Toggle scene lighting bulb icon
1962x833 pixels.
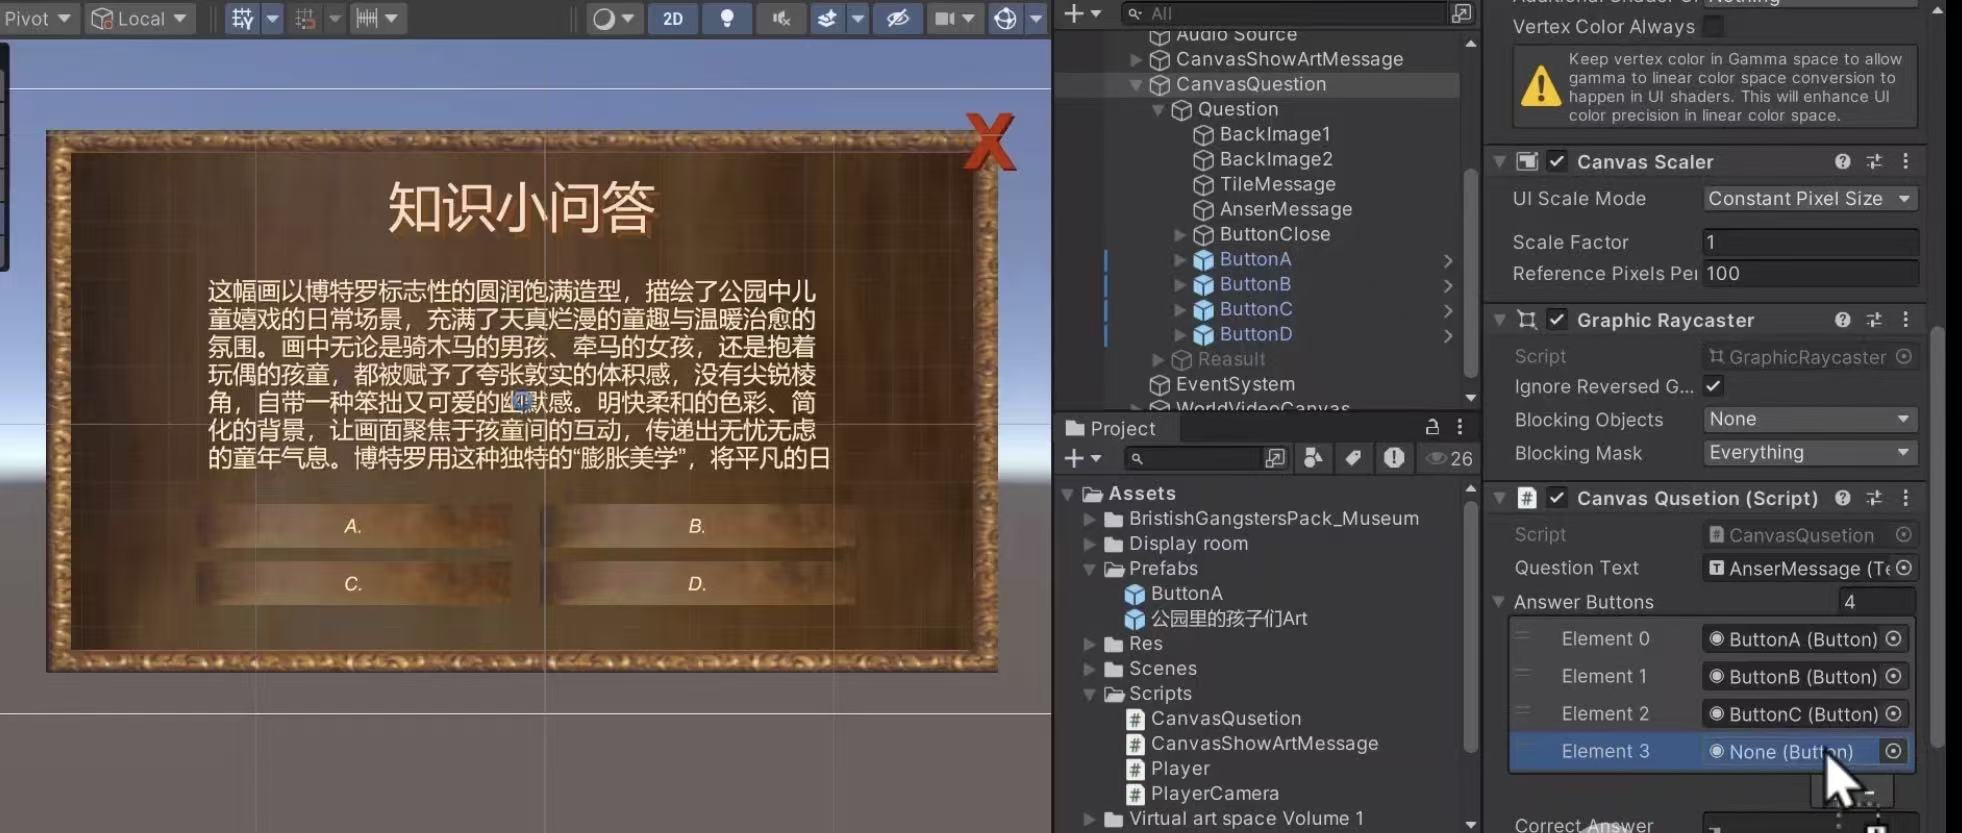(x=727, y=18)
